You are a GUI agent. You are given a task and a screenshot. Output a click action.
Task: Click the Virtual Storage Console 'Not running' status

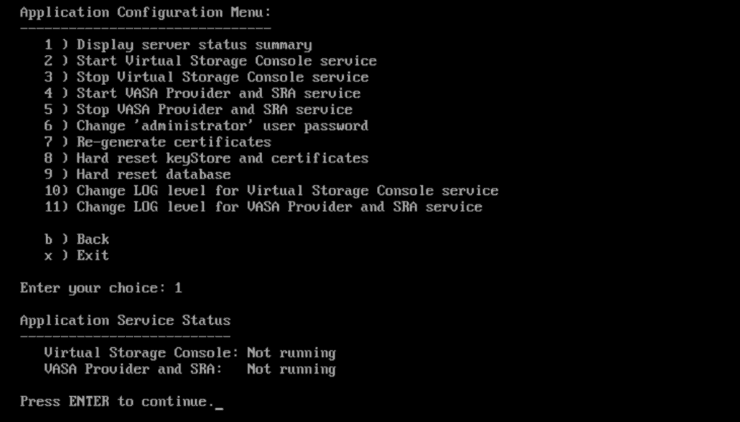(x=291, y=353)
